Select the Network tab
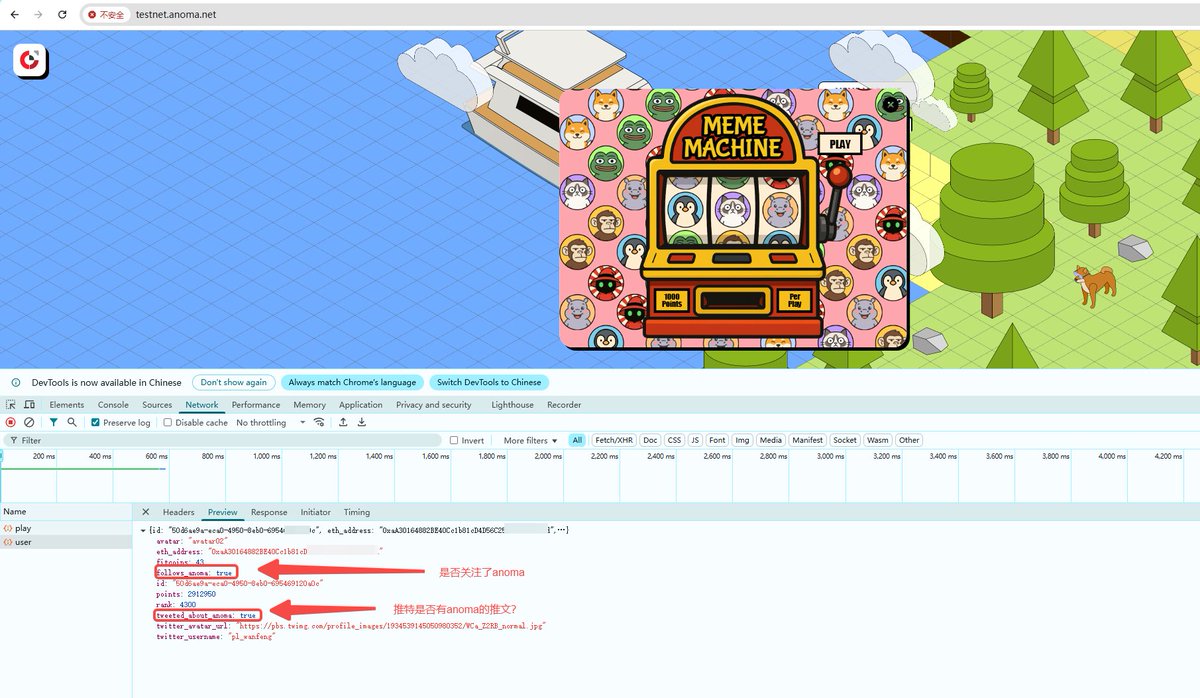This screenshot has height=698, width=1200. pyautogui.click(x=202, y=405)
